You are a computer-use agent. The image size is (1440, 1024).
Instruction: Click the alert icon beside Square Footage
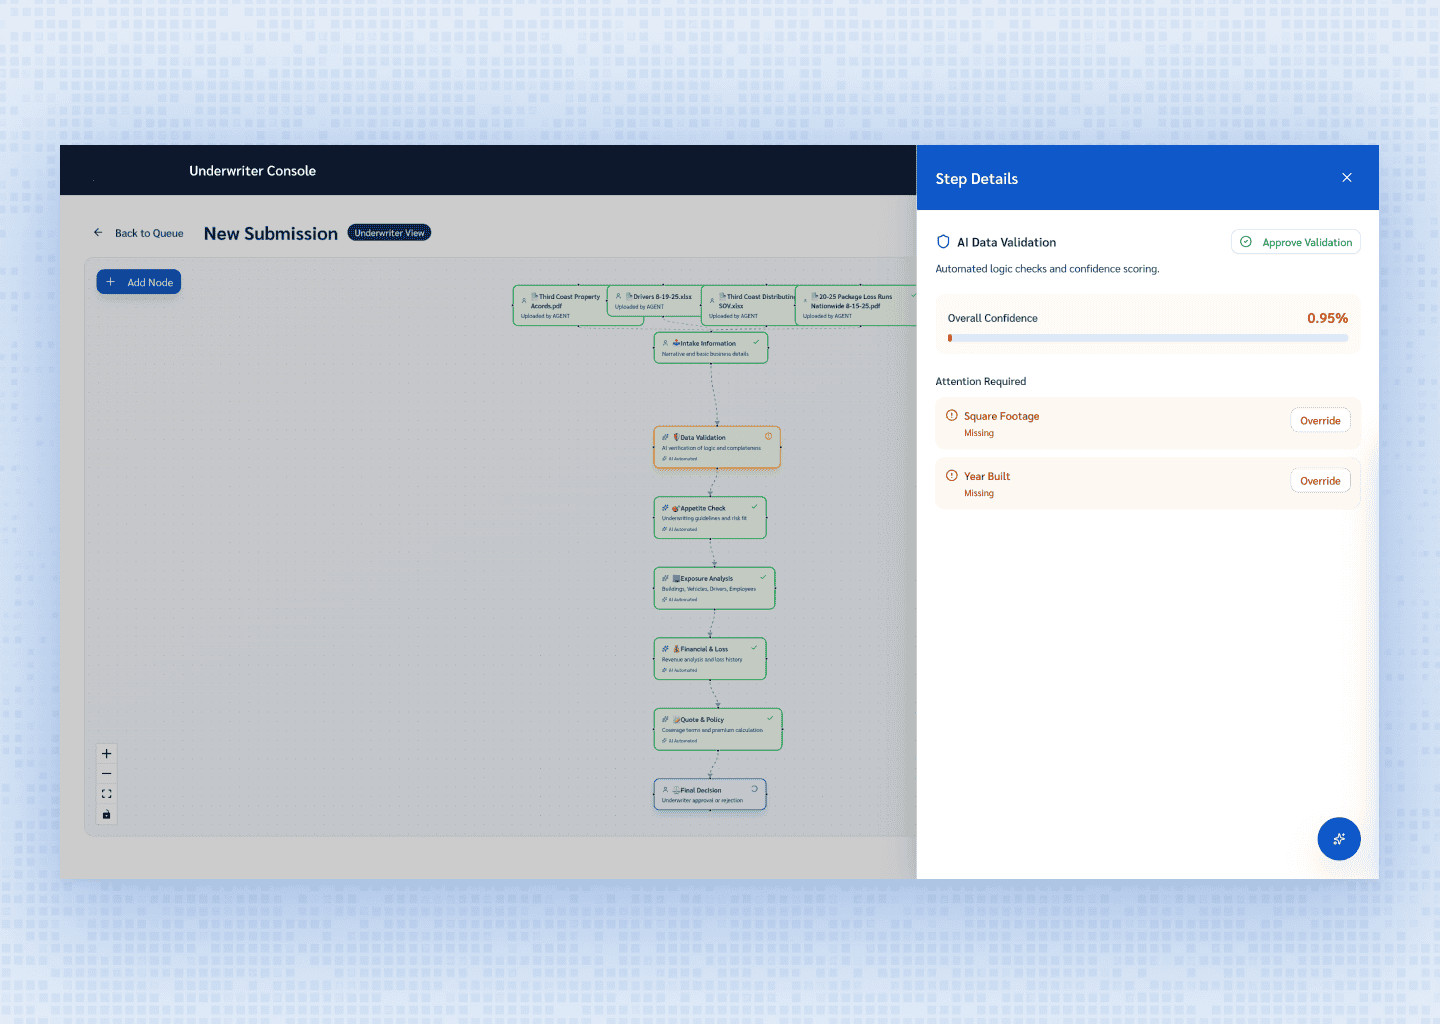(951, 416)
